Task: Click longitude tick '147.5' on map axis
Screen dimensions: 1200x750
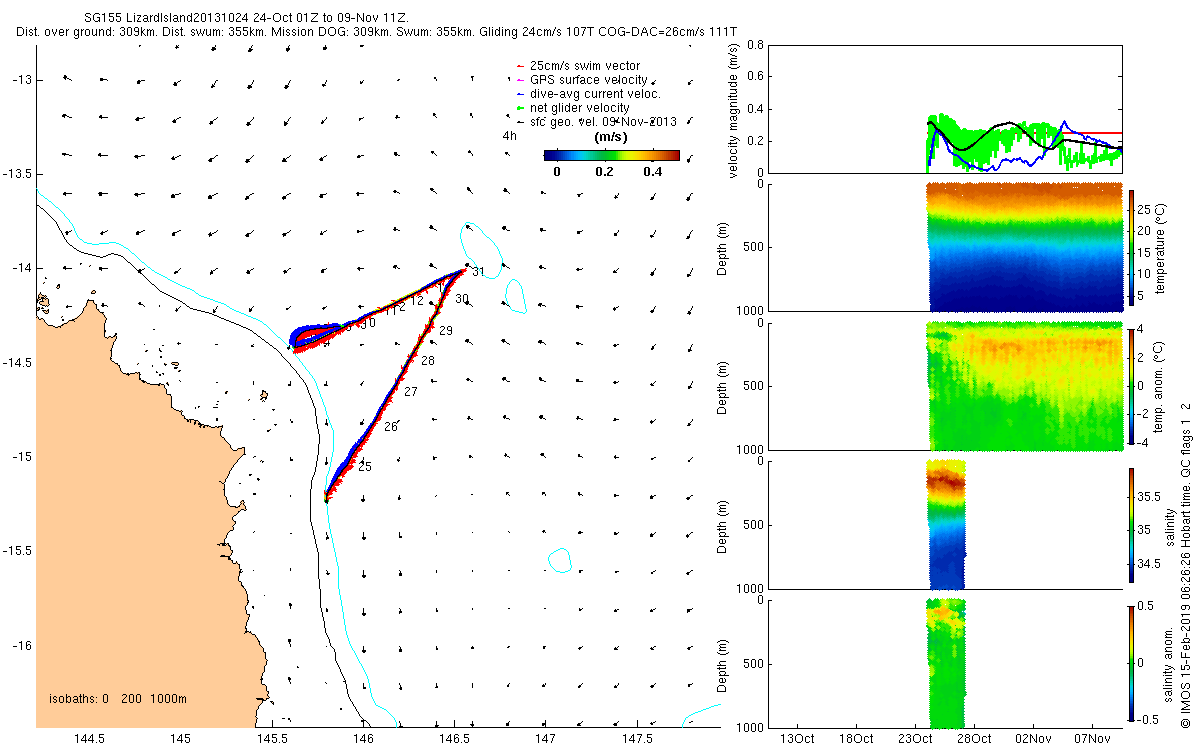Action: (637, 739)
